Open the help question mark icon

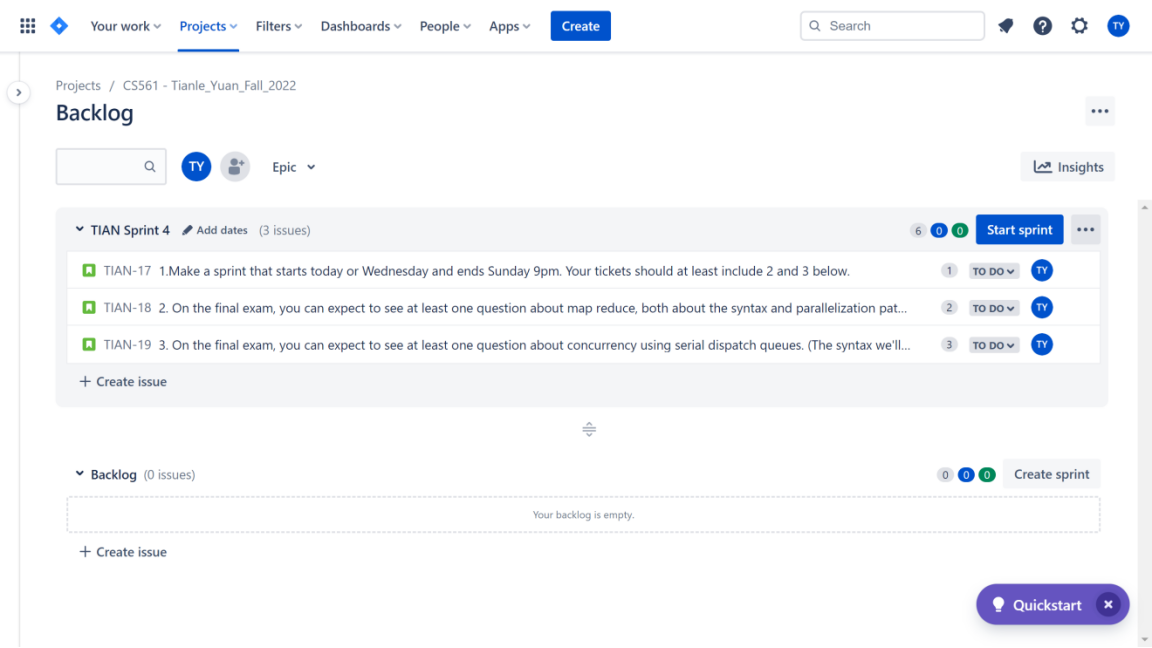(x=1043, y=26)
